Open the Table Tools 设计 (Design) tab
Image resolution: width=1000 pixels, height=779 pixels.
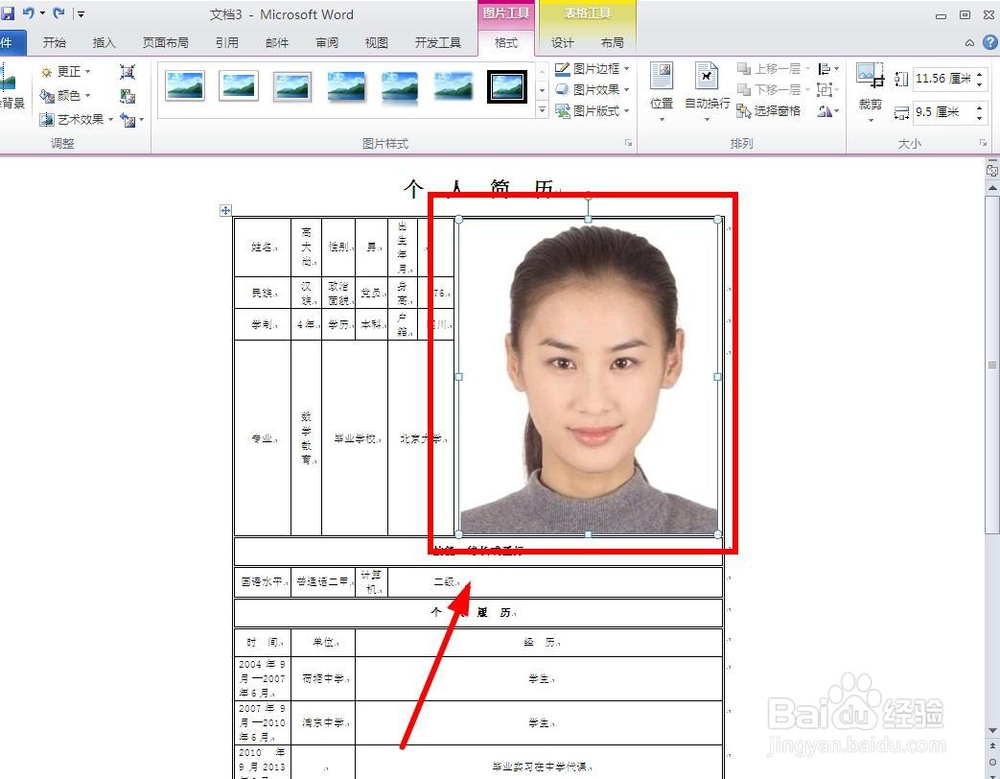tap(562, 42)
